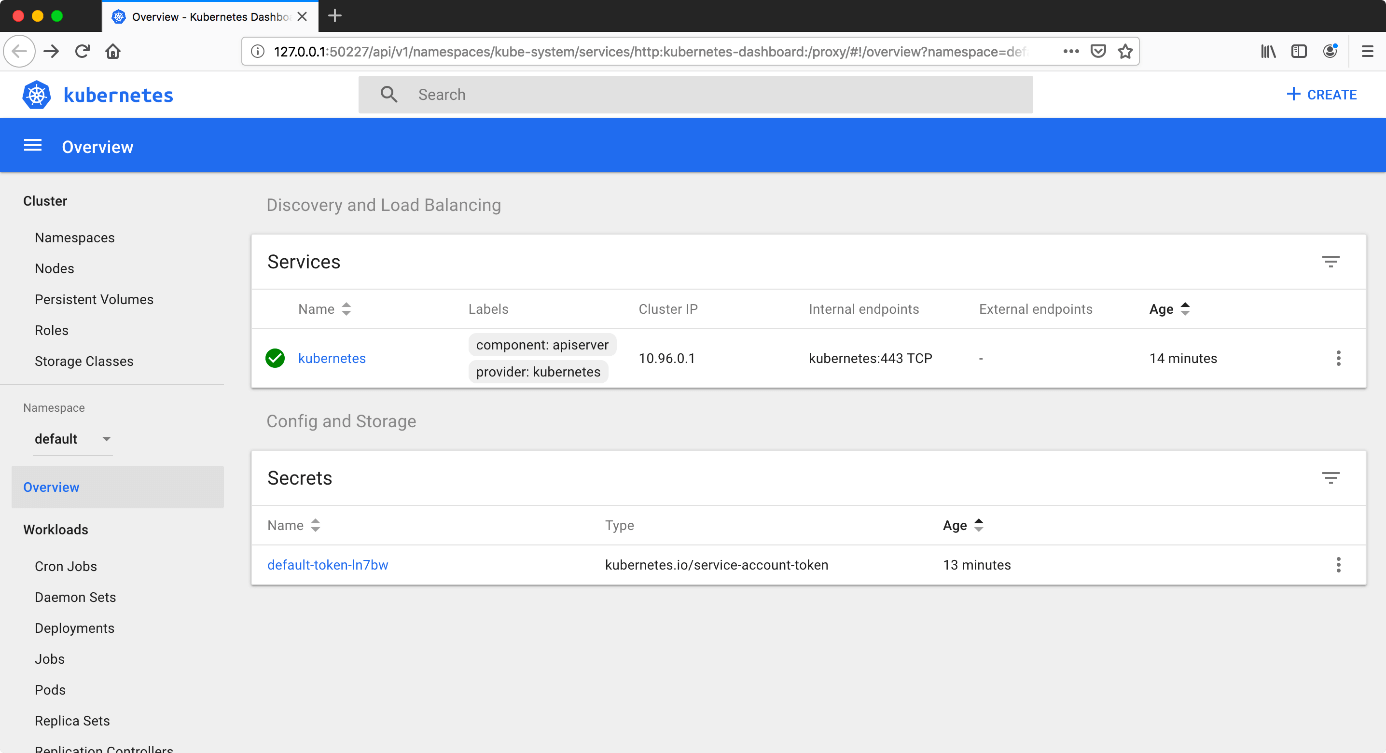Click the Firefox library icon in the toolbar
1386x753 pixels.
coord(1267,51)
